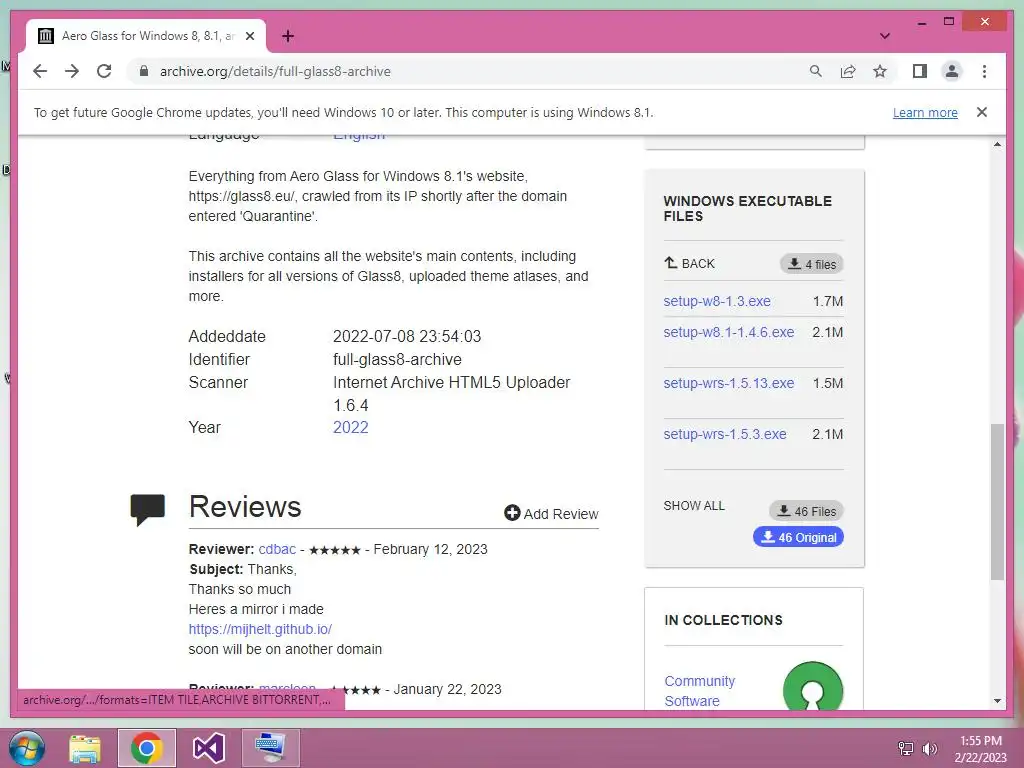Download setup-wrs-1.5.3.exe

[x=725, y=434]
